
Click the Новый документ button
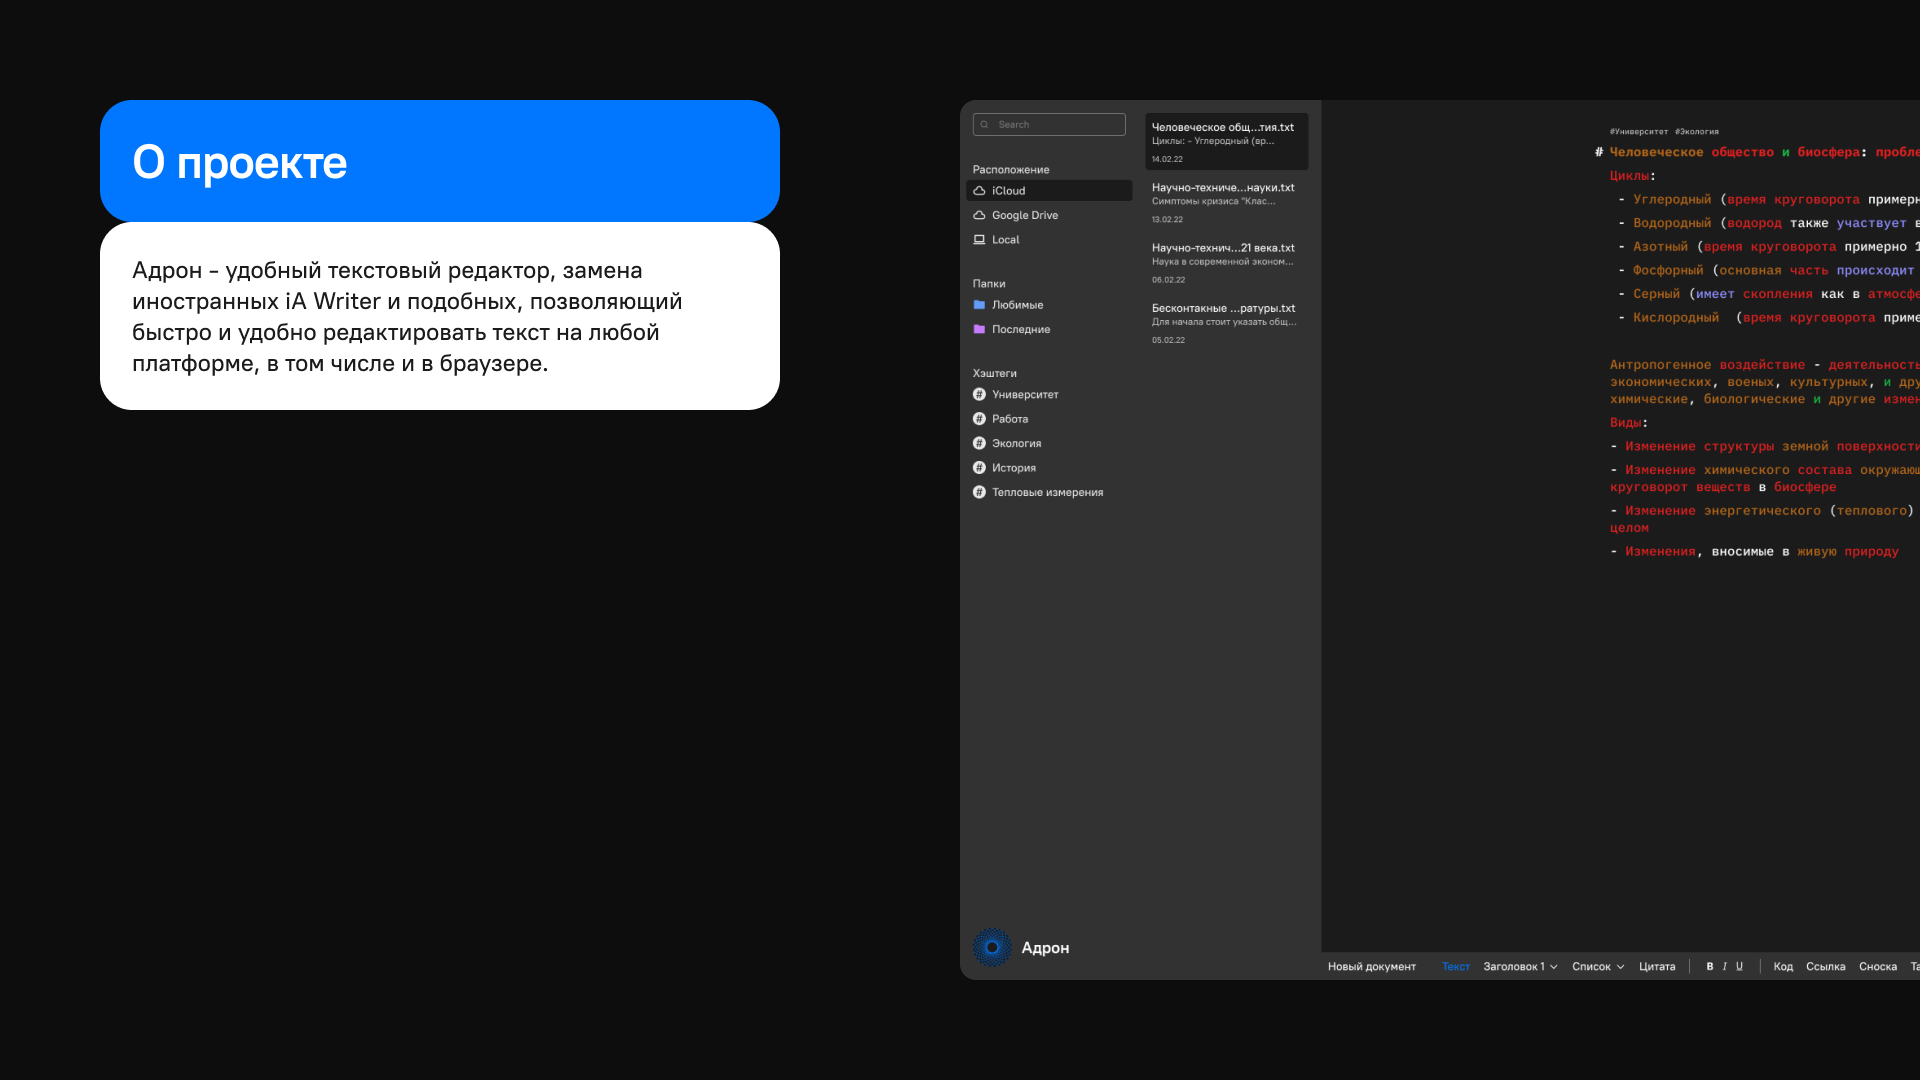pos(1371,966)
